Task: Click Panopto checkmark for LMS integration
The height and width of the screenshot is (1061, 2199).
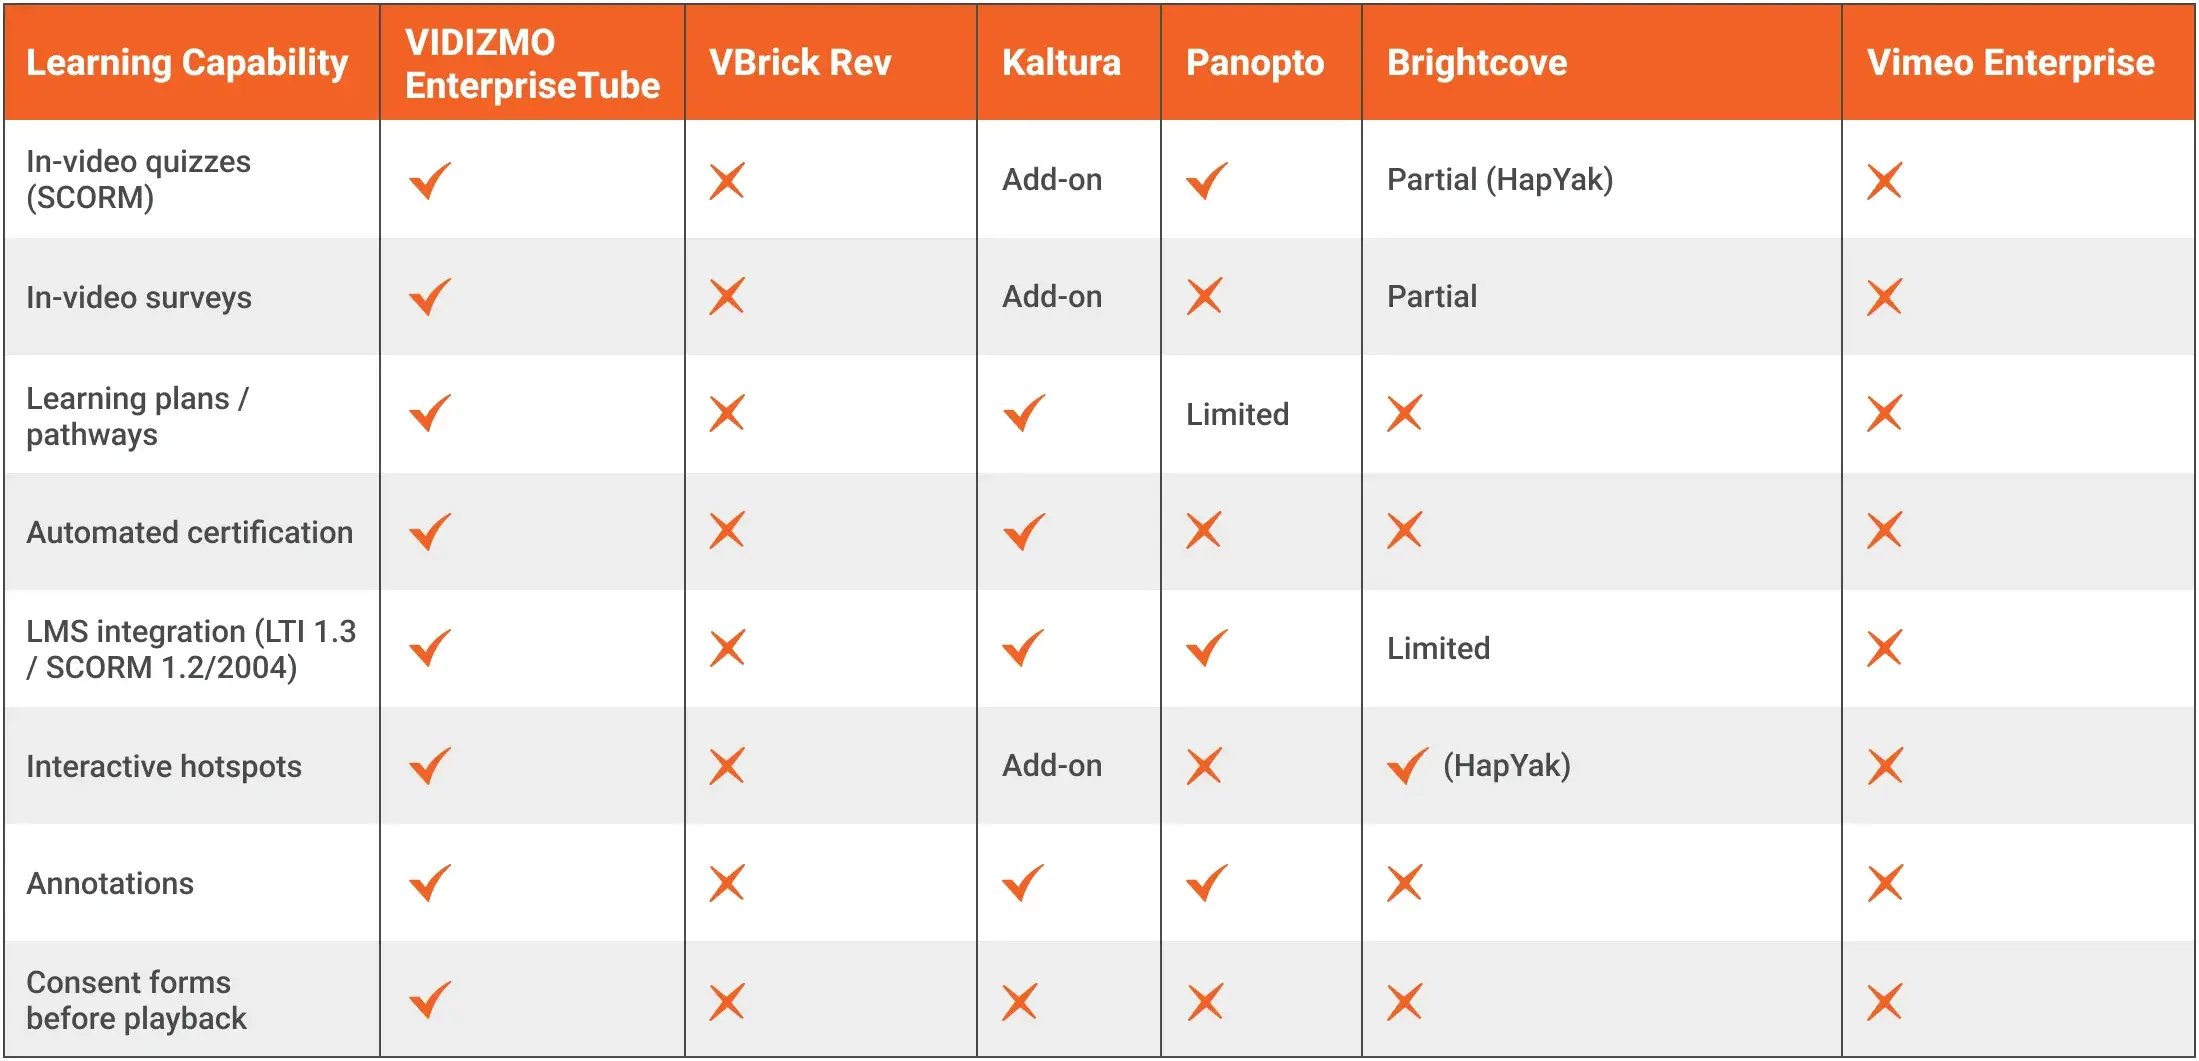Action: 1206,648
